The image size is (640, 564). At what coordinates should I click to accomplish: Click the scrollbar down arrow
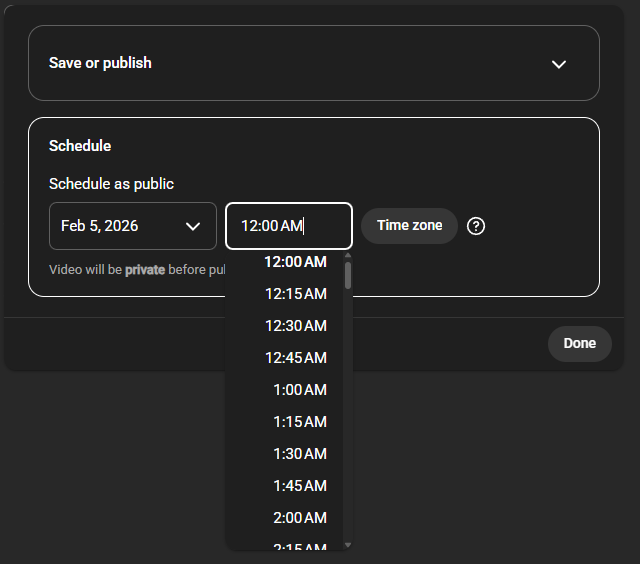[x=348, y=544]
